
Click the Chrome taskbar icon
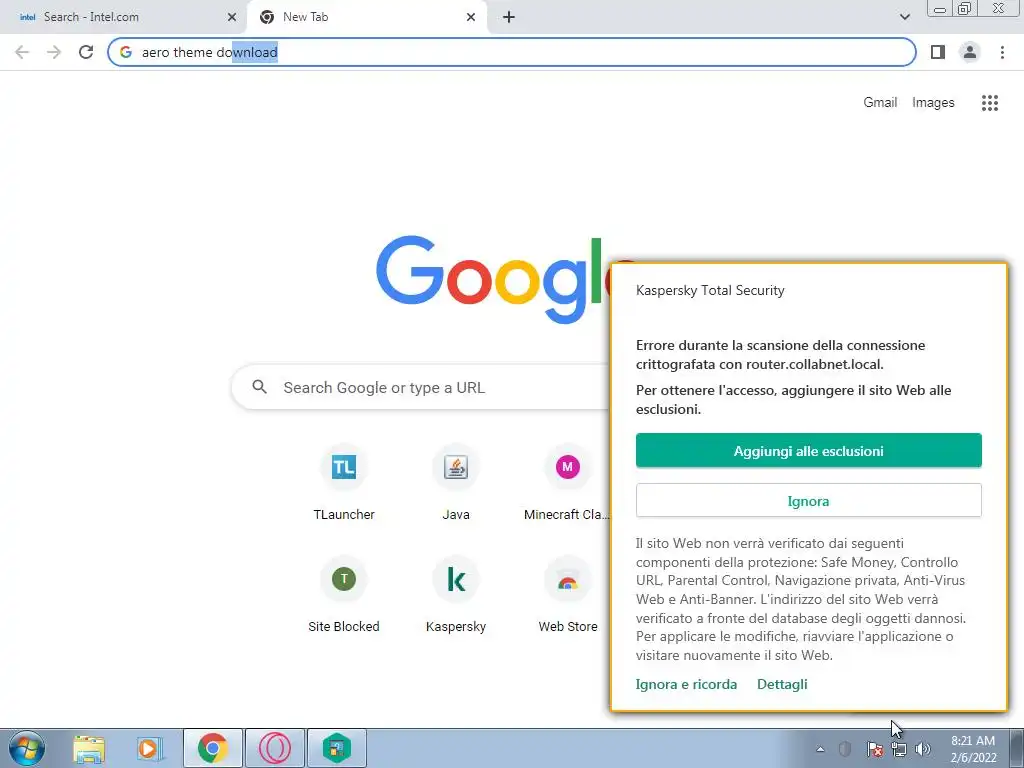[x=213, y=748]
